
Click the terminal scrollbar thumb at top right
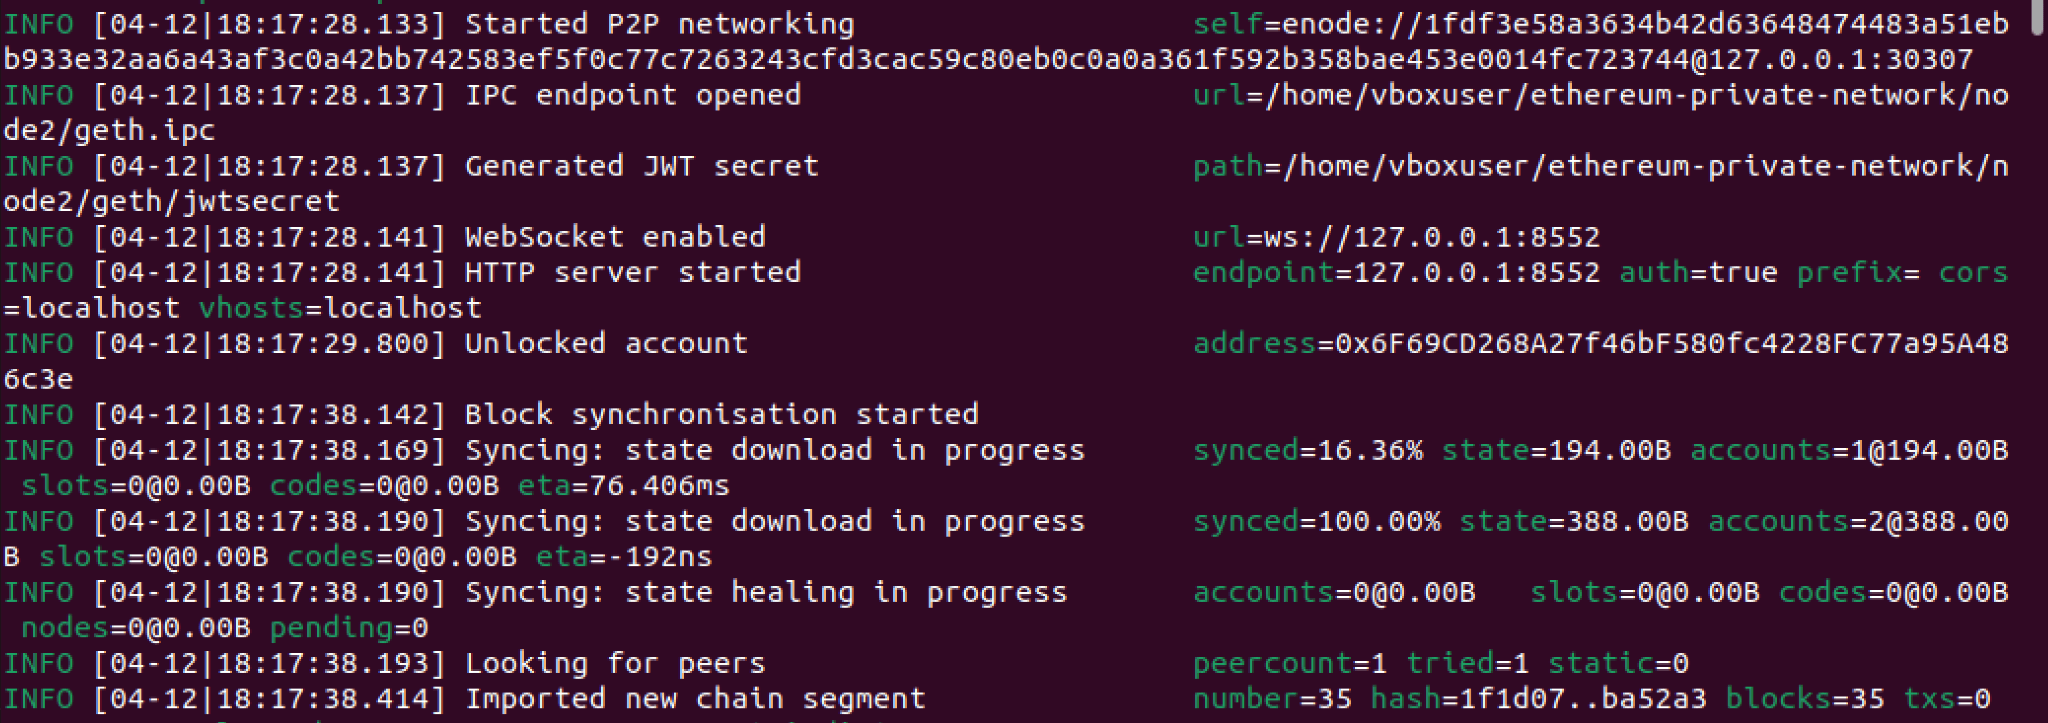click(x=2037, y=18)
